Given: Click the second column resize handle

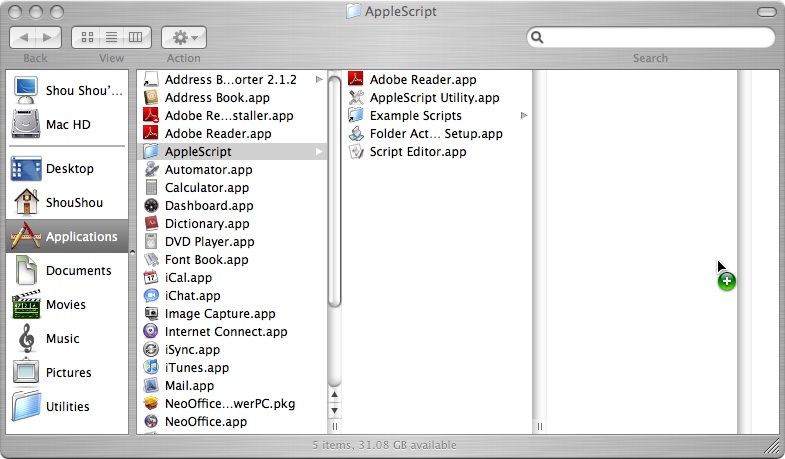Looking at the screenshot, I should click(x=539, y=426).
